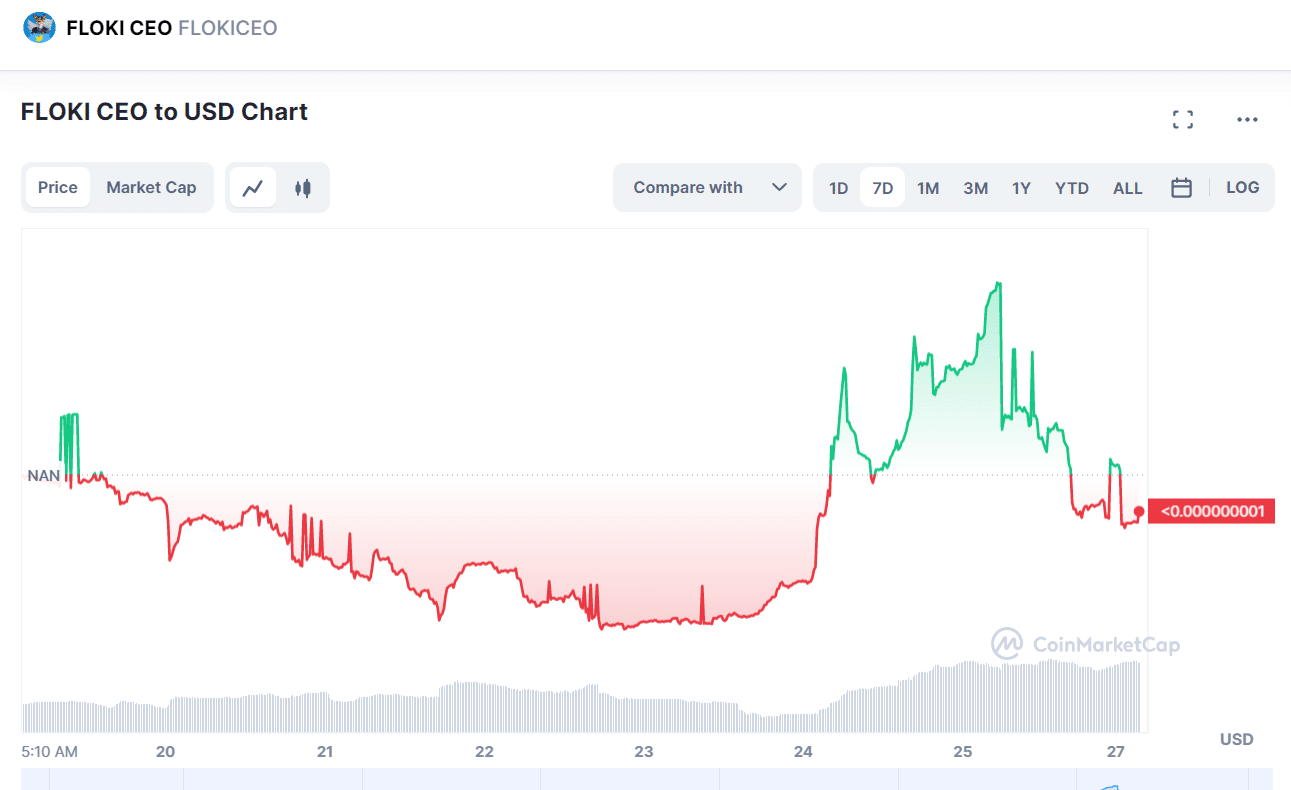Screen dimensions: 1291x790
Task: Click the 5:10 AM time axis label
Action: click(50, 751)
